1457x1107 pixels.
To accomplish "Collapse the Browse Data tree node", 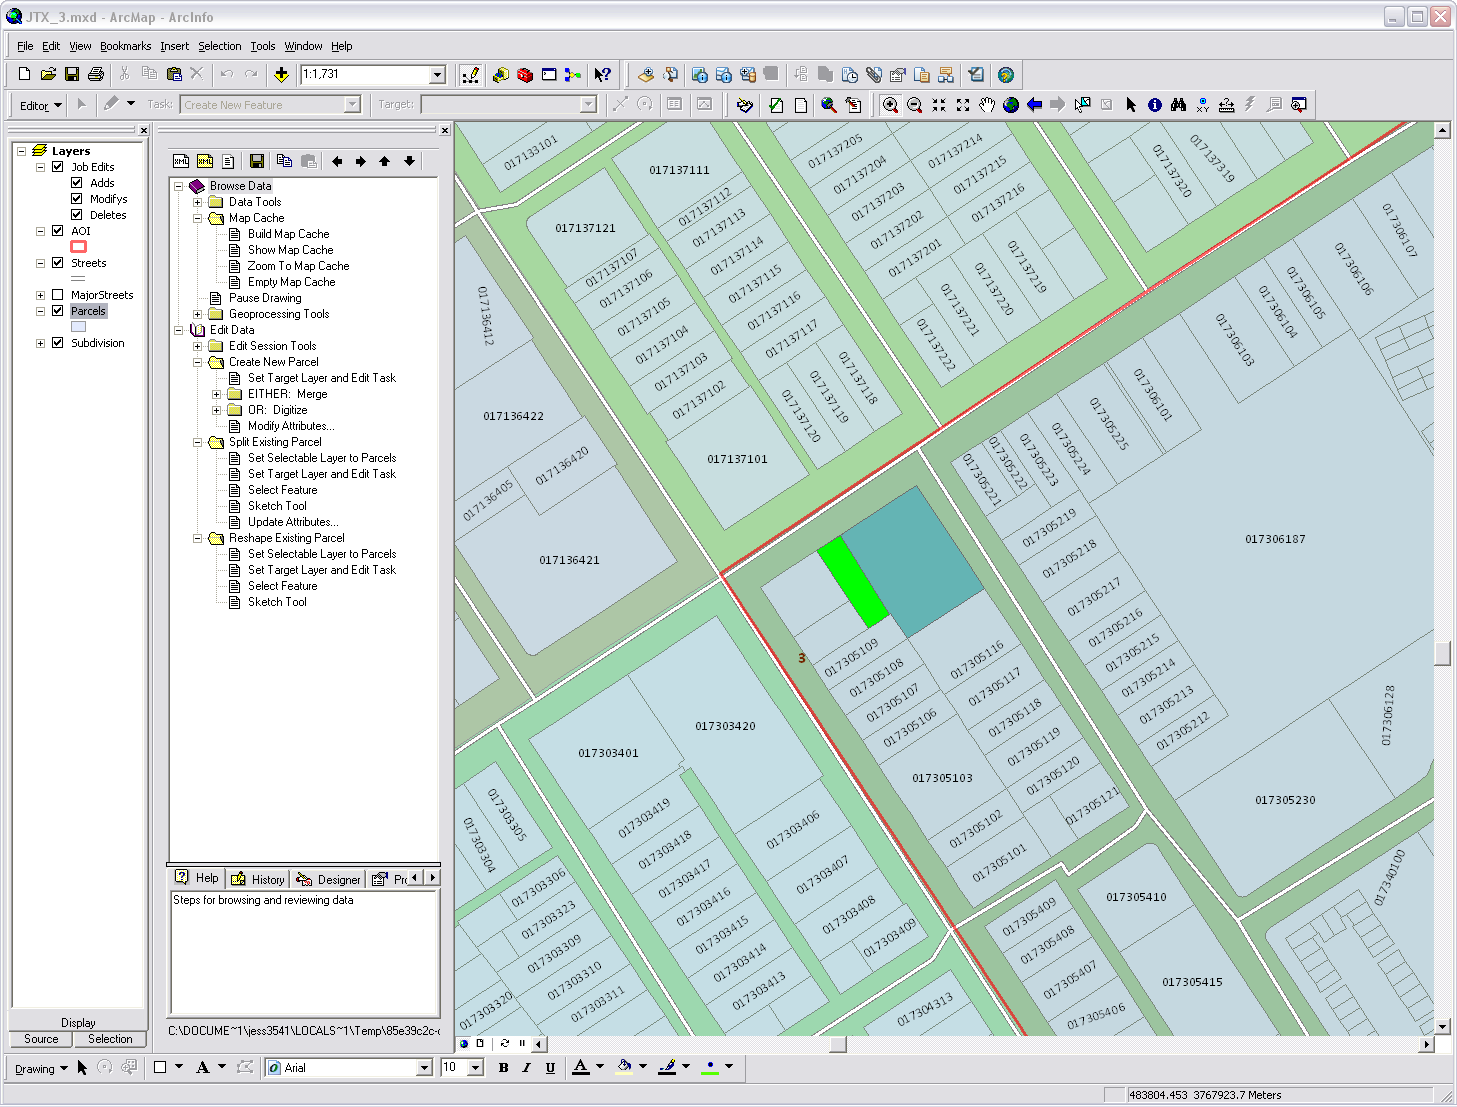I will coord(178,185).
